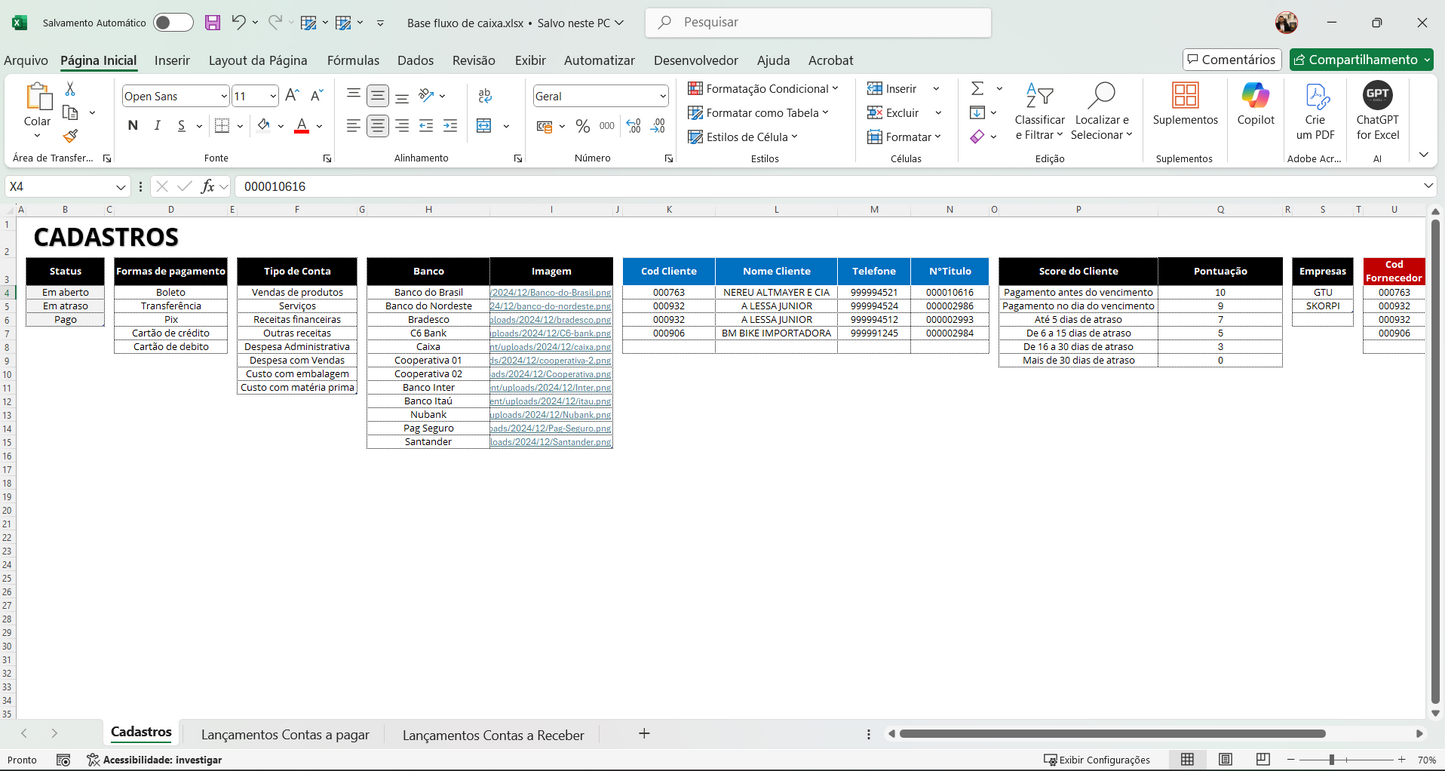This screenshot has width=1445, height=771.
Task: Click the Comentários button
Action: (1231, 59)
